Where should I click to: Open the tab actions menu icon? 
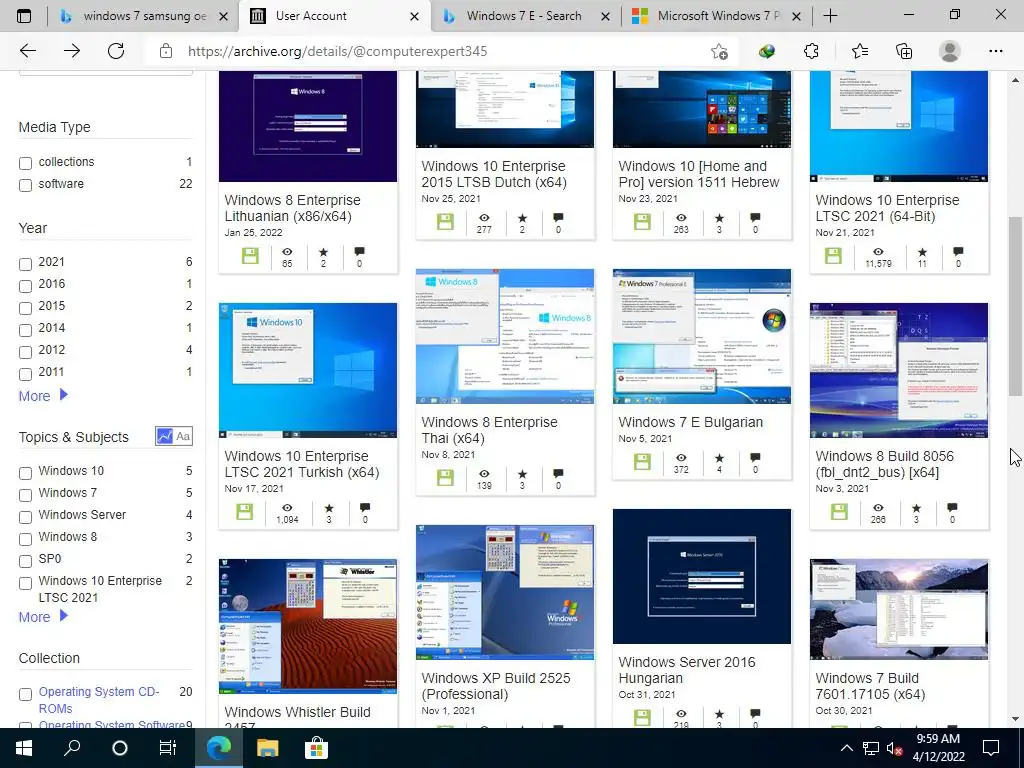(x=24, y=16)
